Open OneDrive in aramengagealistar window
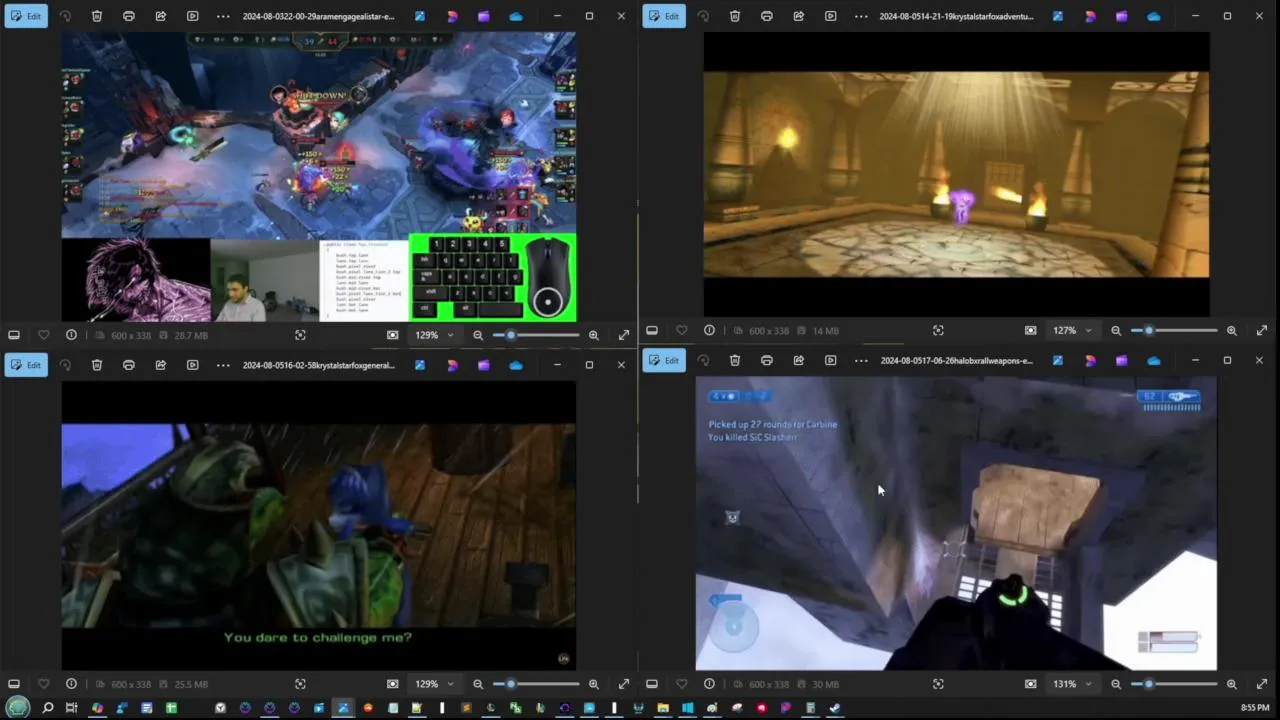This screenshot has width=1280, height=720. (516, 16)
